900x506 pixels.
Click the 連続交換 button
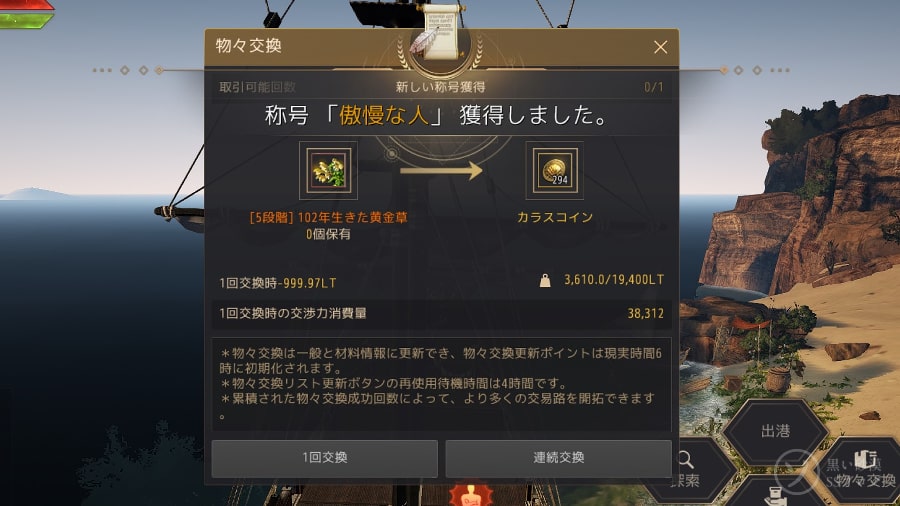(558, 458)
